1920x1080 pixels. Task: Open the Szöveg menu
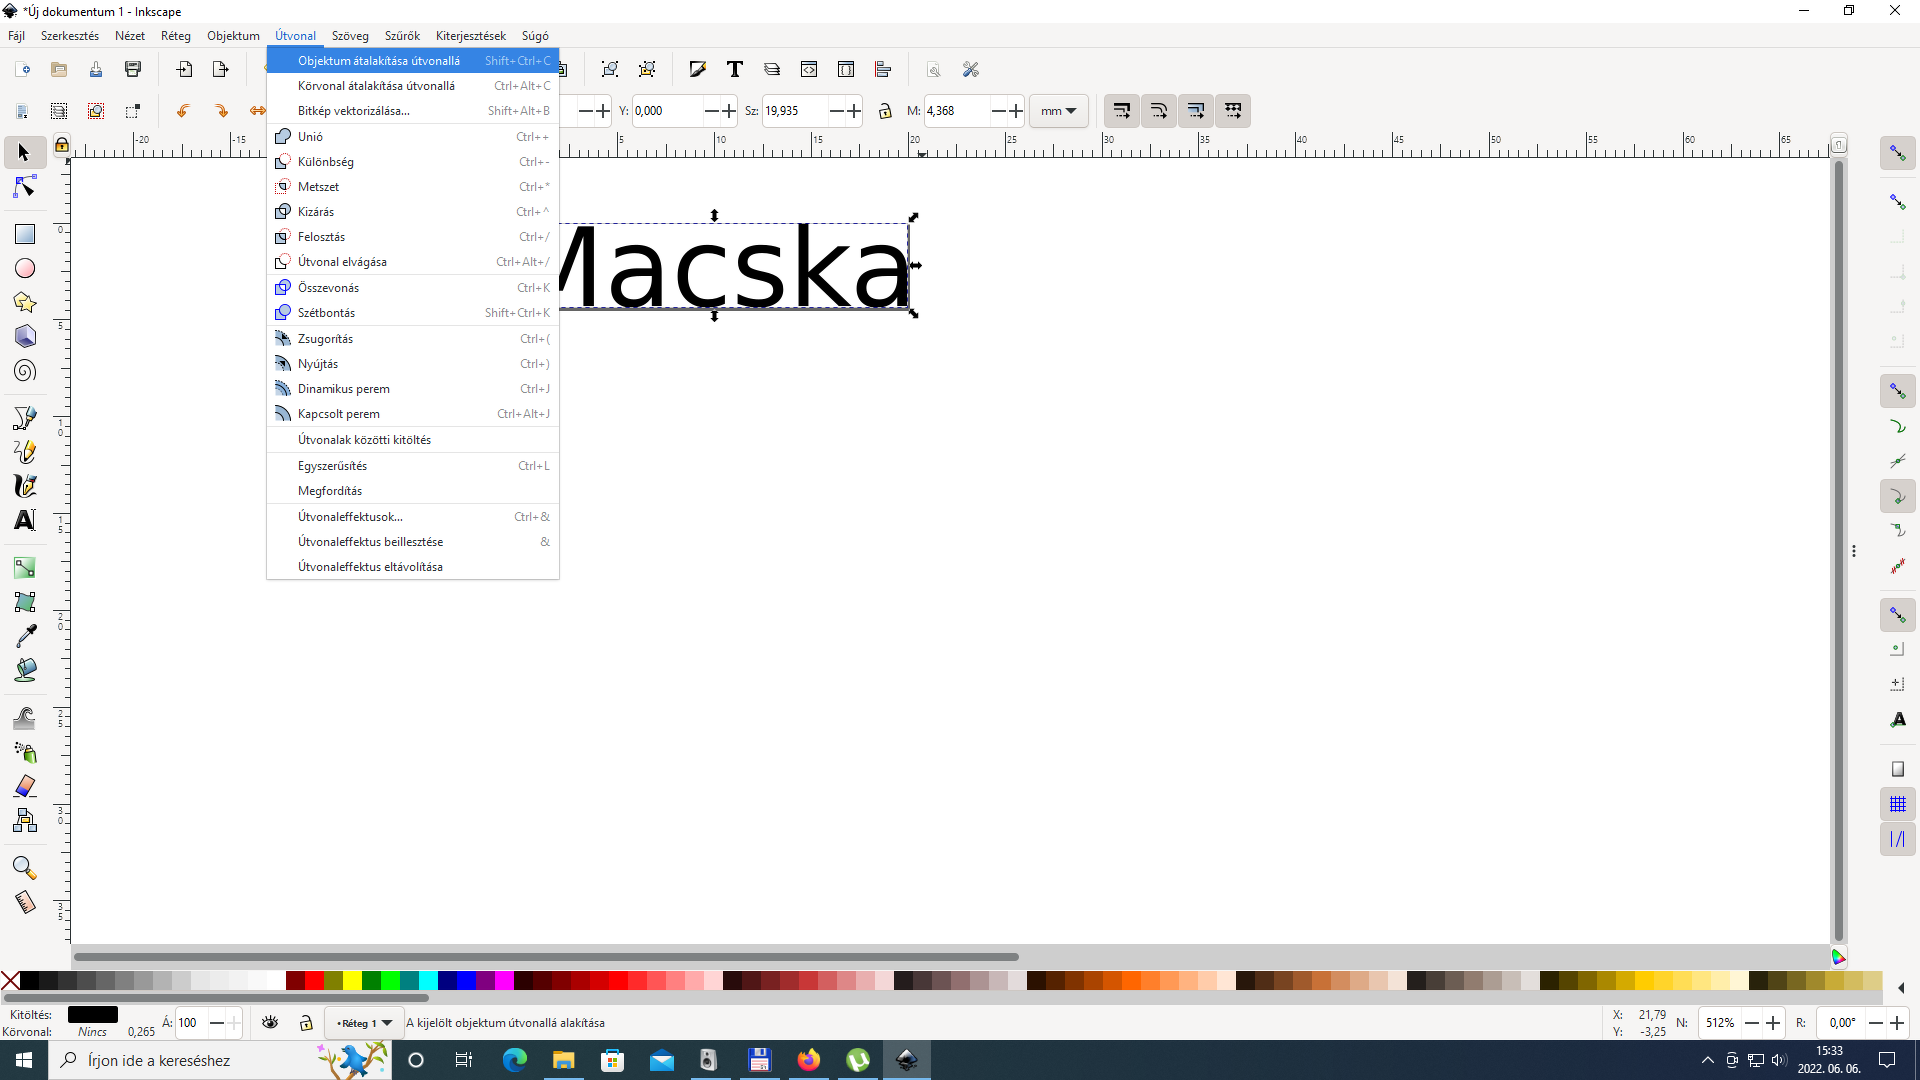click(350, 36)
